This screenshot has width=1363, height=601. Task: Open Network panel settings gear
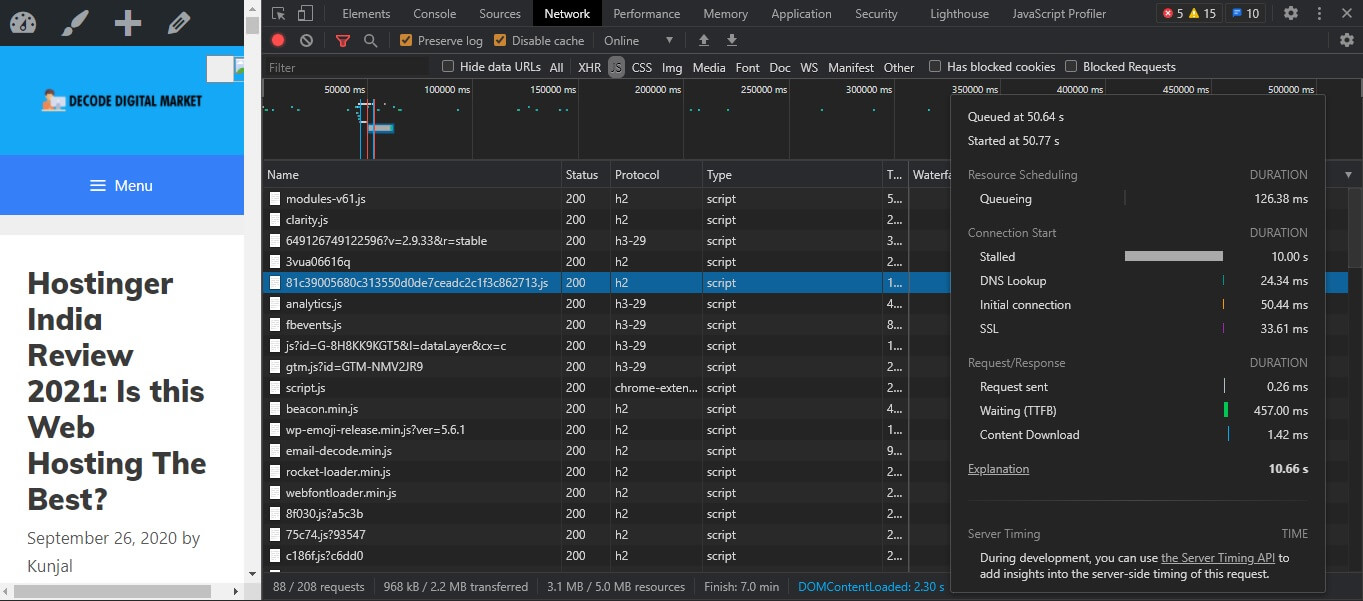pos(1347,40)
